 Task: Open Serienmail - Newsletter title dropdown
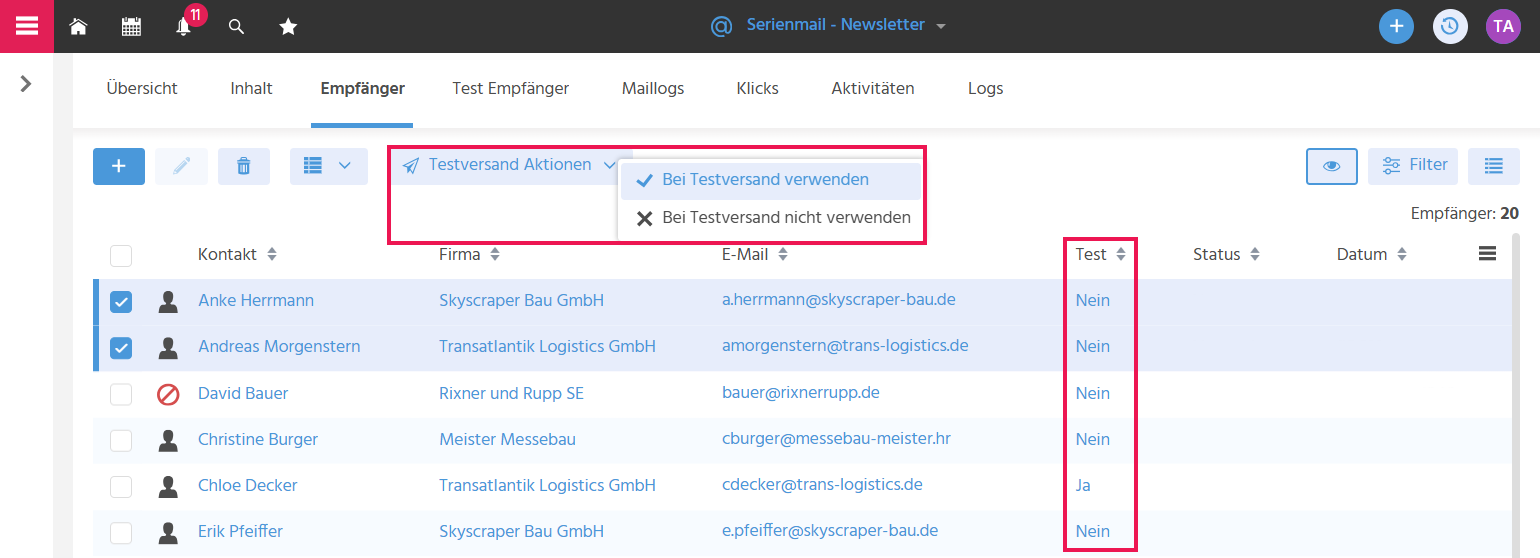tap(827, 25)
